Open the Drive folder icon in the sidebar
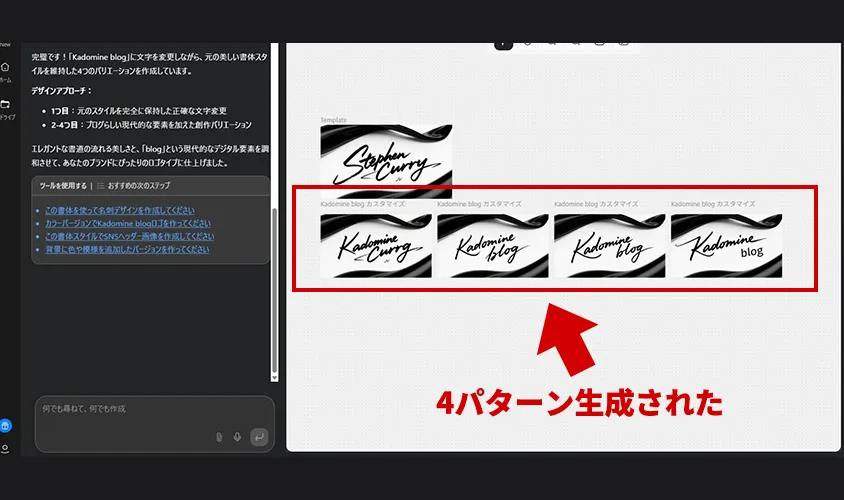This screenshot has height=500, width=844. pos(5,105)
